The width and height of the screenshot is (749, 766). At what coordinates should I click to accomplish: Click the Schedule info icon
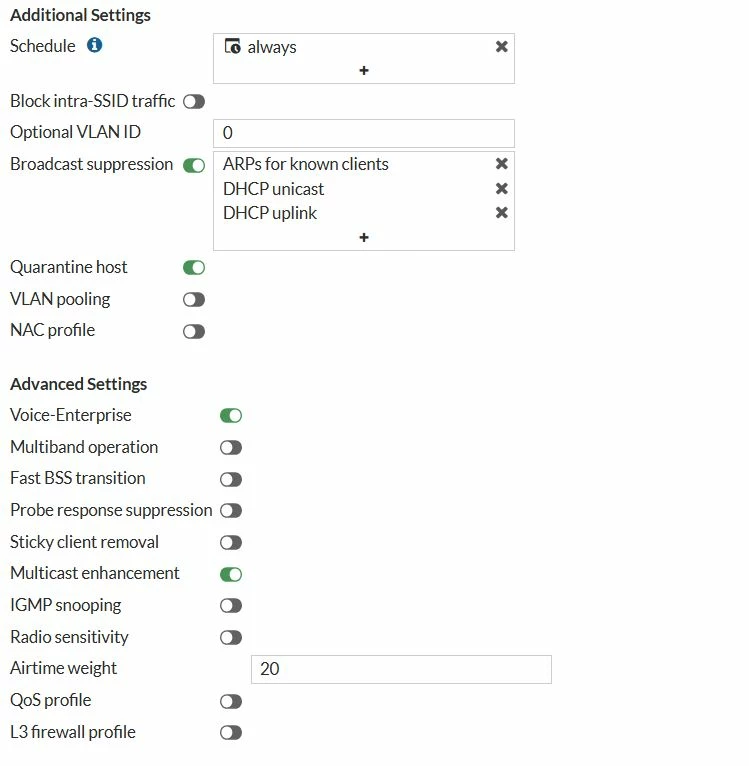pyautogui.click(x=94, y=45)
